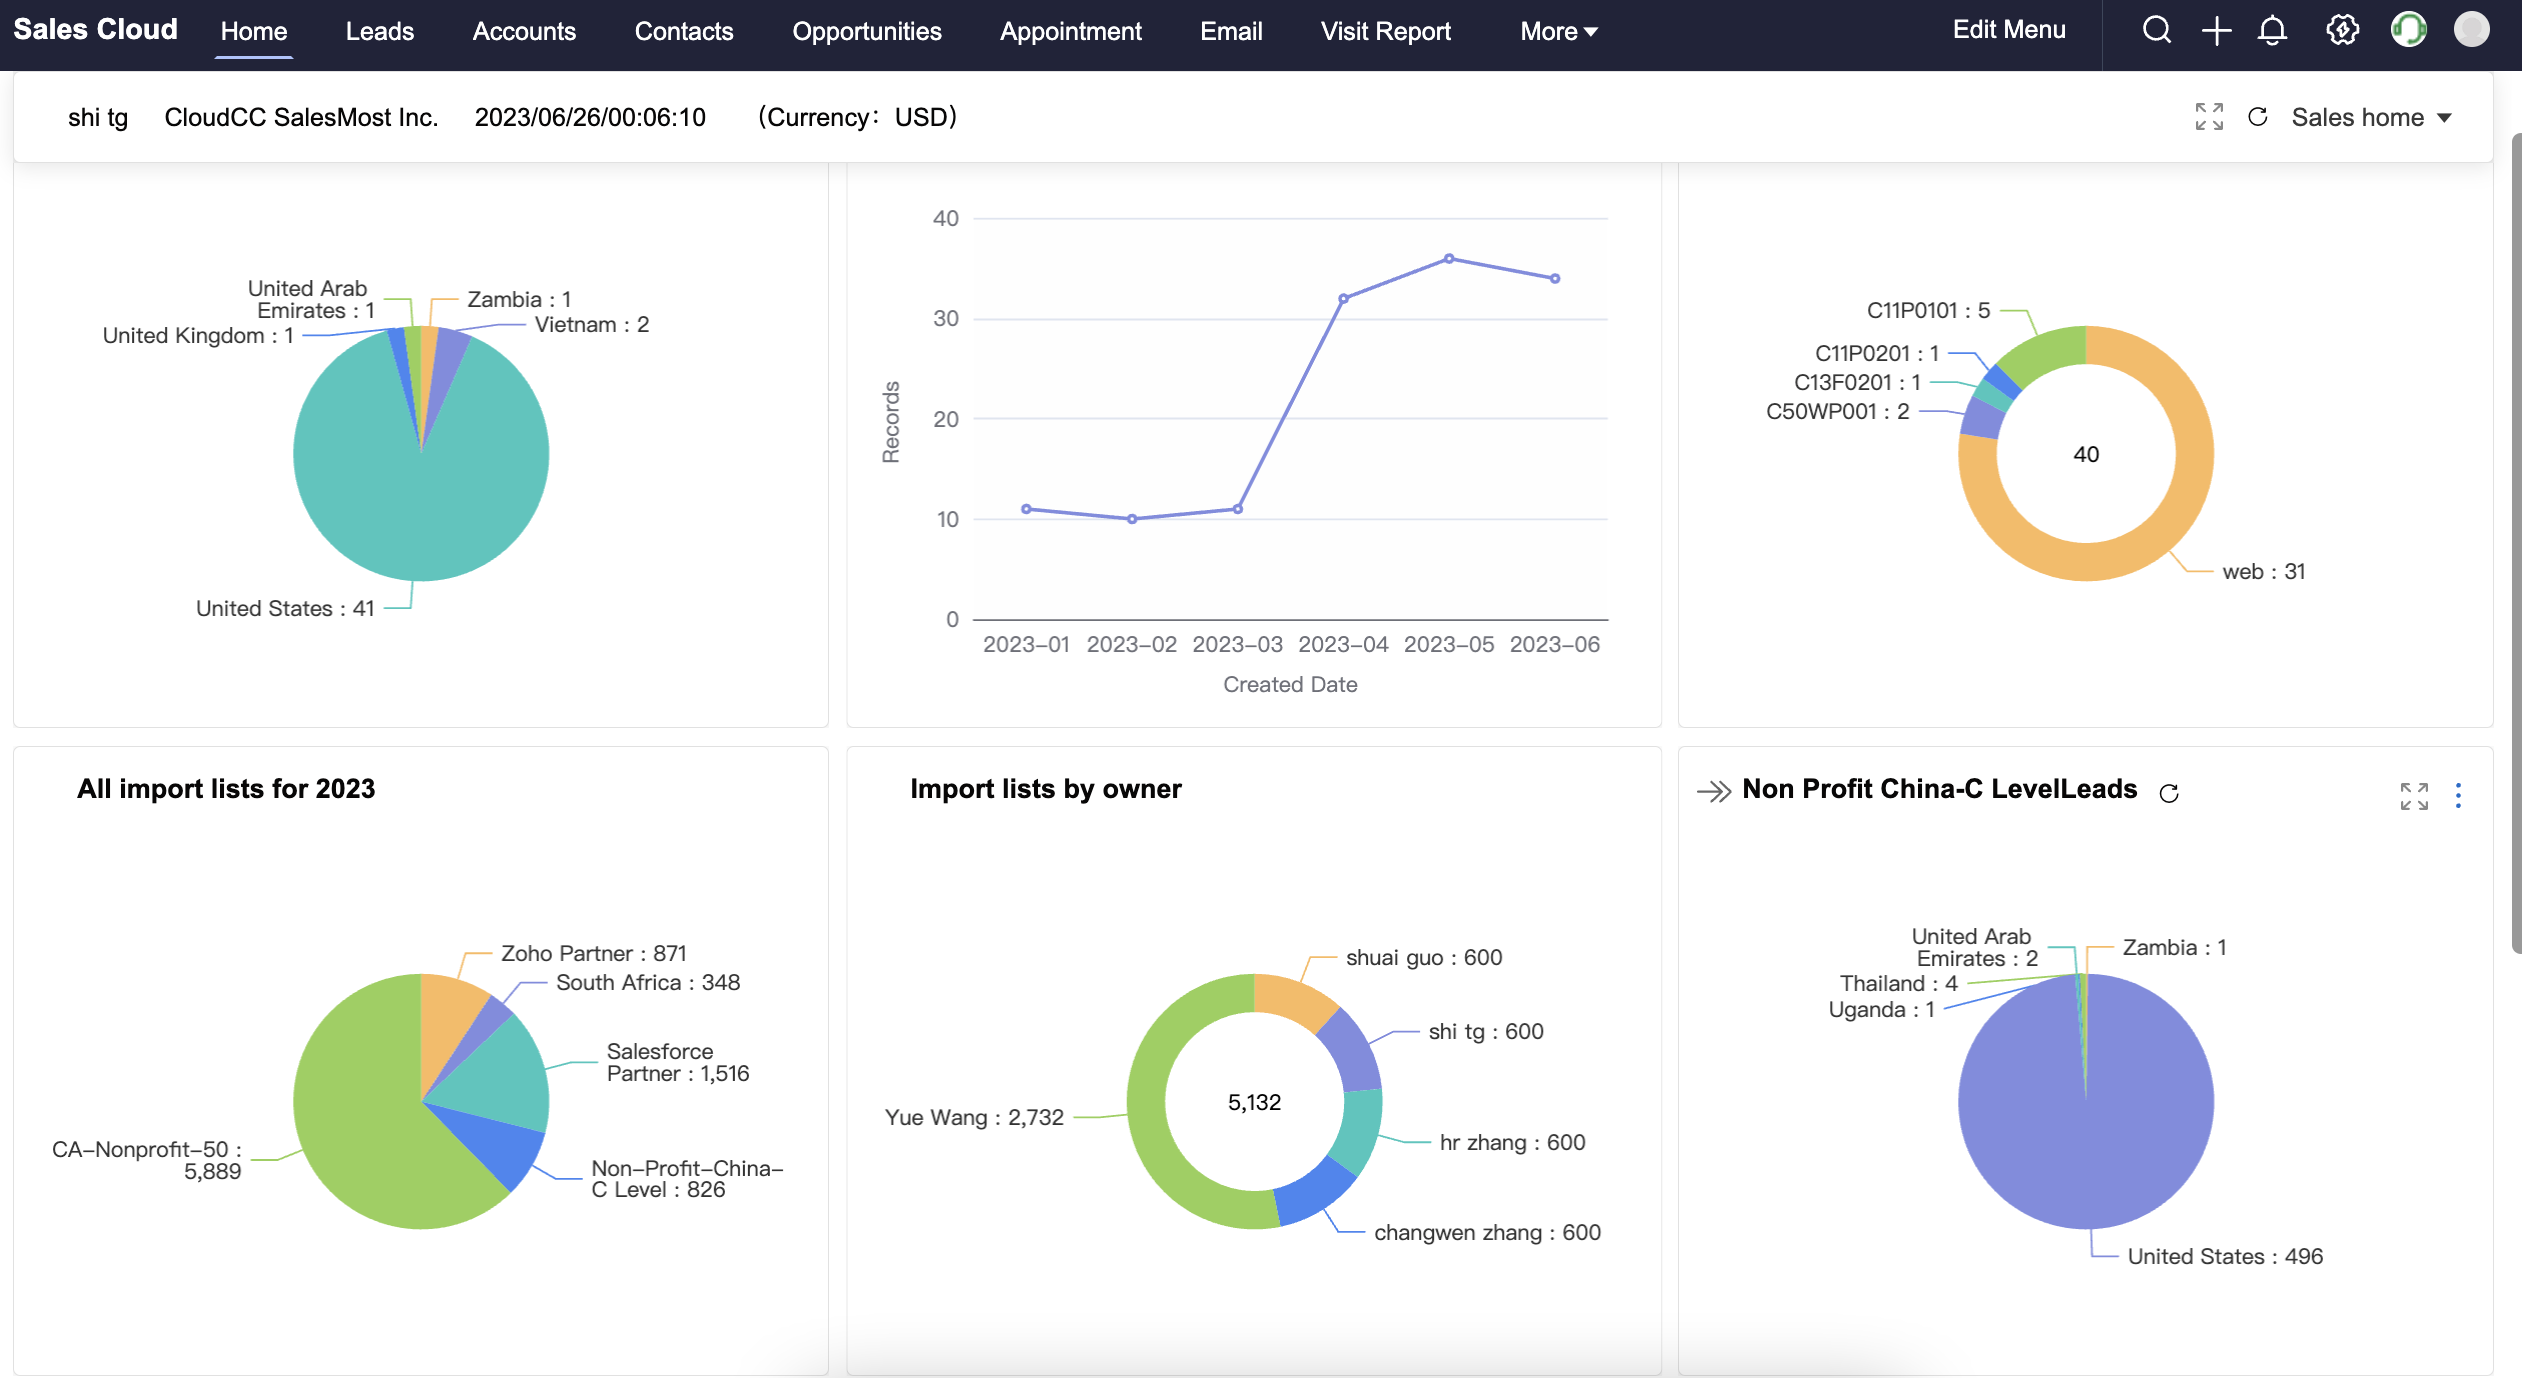Open three-dot menu on LevelLeads card

coord(2458,796)
